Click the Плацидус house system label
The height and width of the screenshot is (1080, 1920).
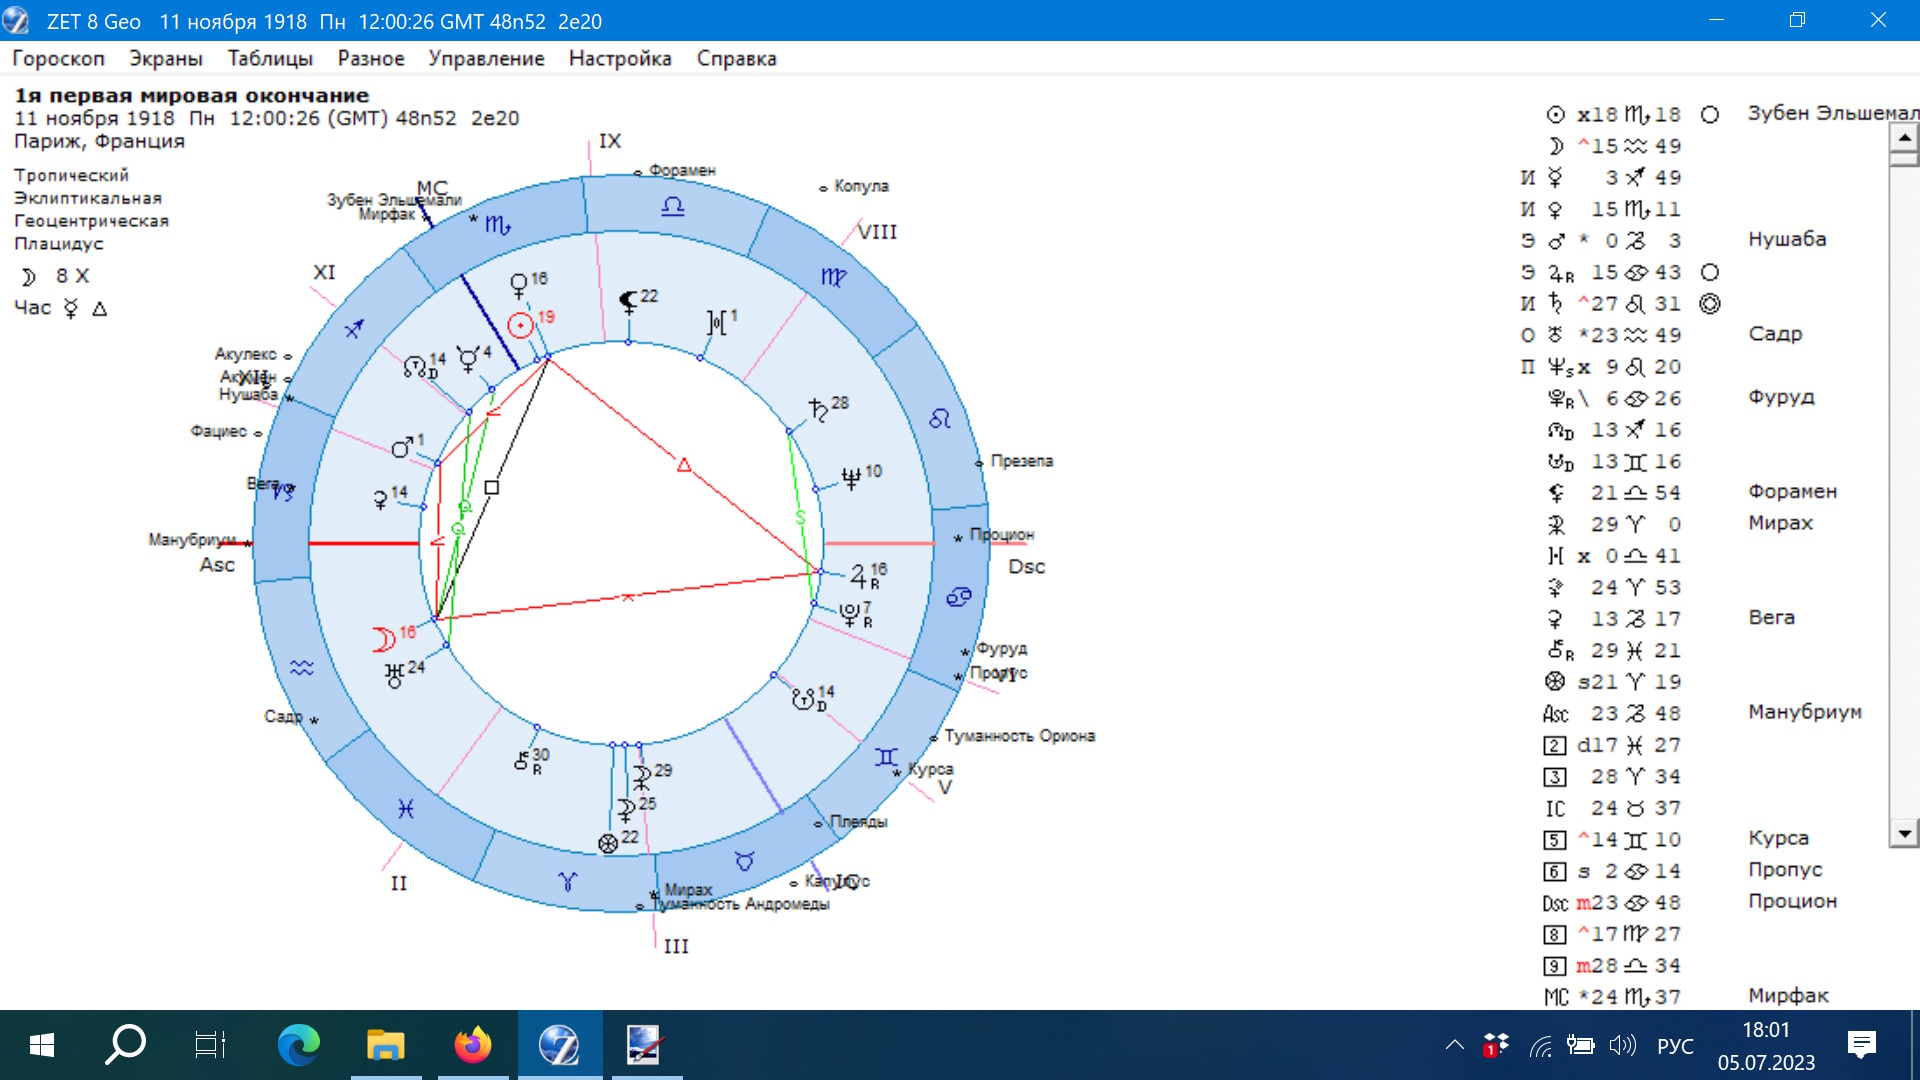pos(58,244)
